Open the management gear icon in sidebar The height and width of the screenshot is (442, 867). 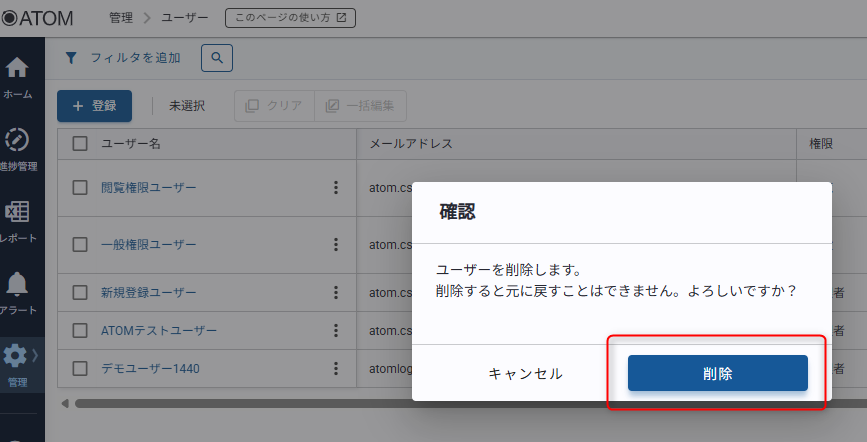click(17, 357)
